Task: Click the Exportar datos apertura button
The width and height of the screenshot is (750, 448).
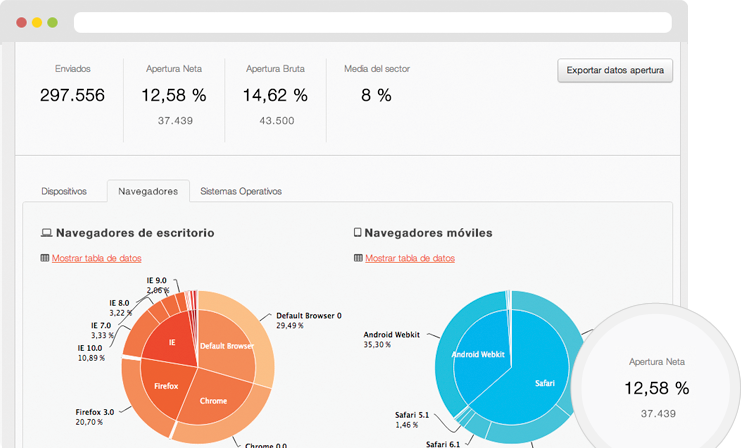Action: point(616,70)
